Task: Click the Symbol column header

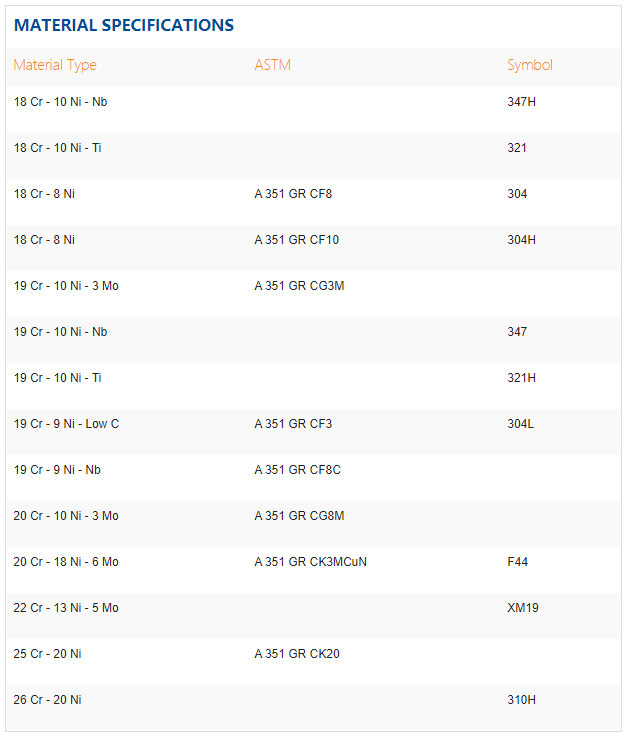Action: (529, 65)
